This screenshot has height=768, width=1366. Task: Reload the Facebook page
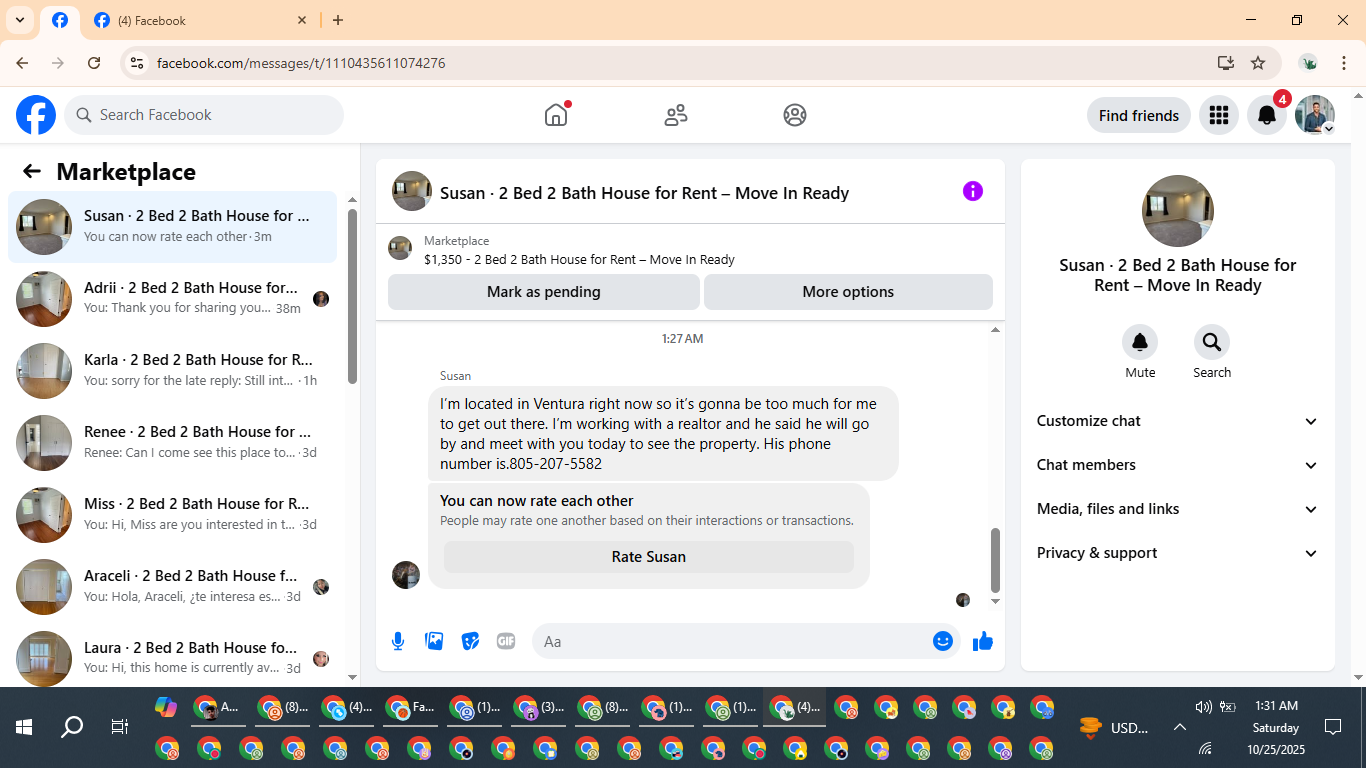click(x=94, y=63)
